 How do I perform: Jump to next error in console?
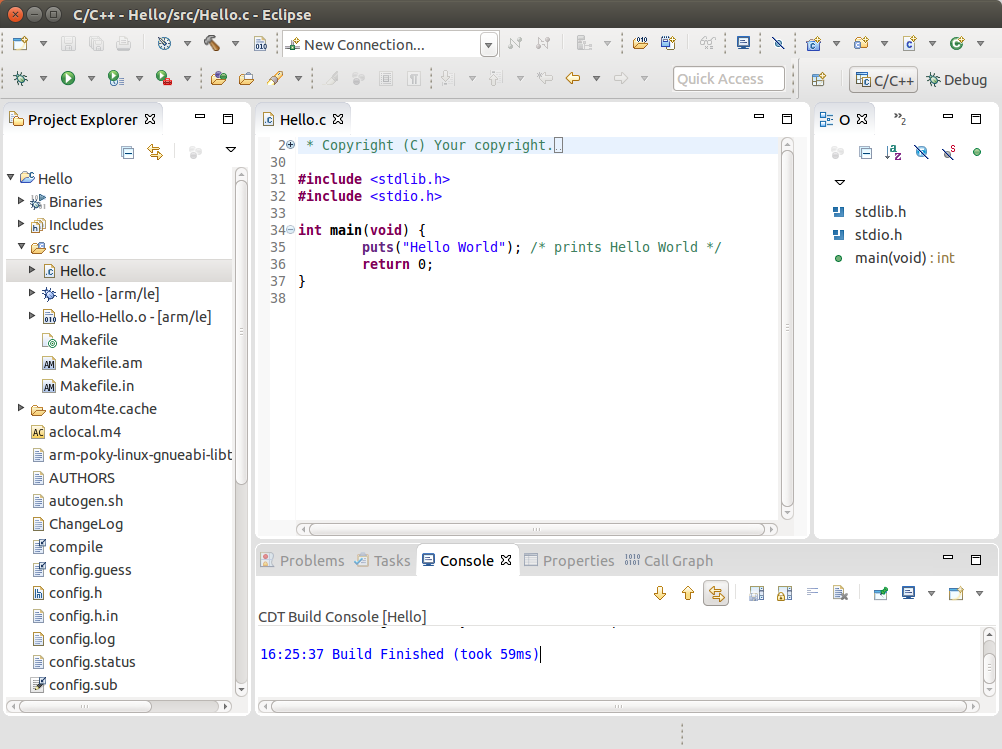click(660, 593)
